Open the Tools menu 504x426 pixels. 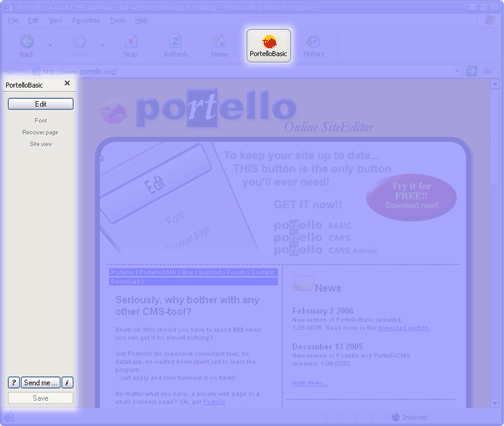pyautogui.click(x=118, y=21)
